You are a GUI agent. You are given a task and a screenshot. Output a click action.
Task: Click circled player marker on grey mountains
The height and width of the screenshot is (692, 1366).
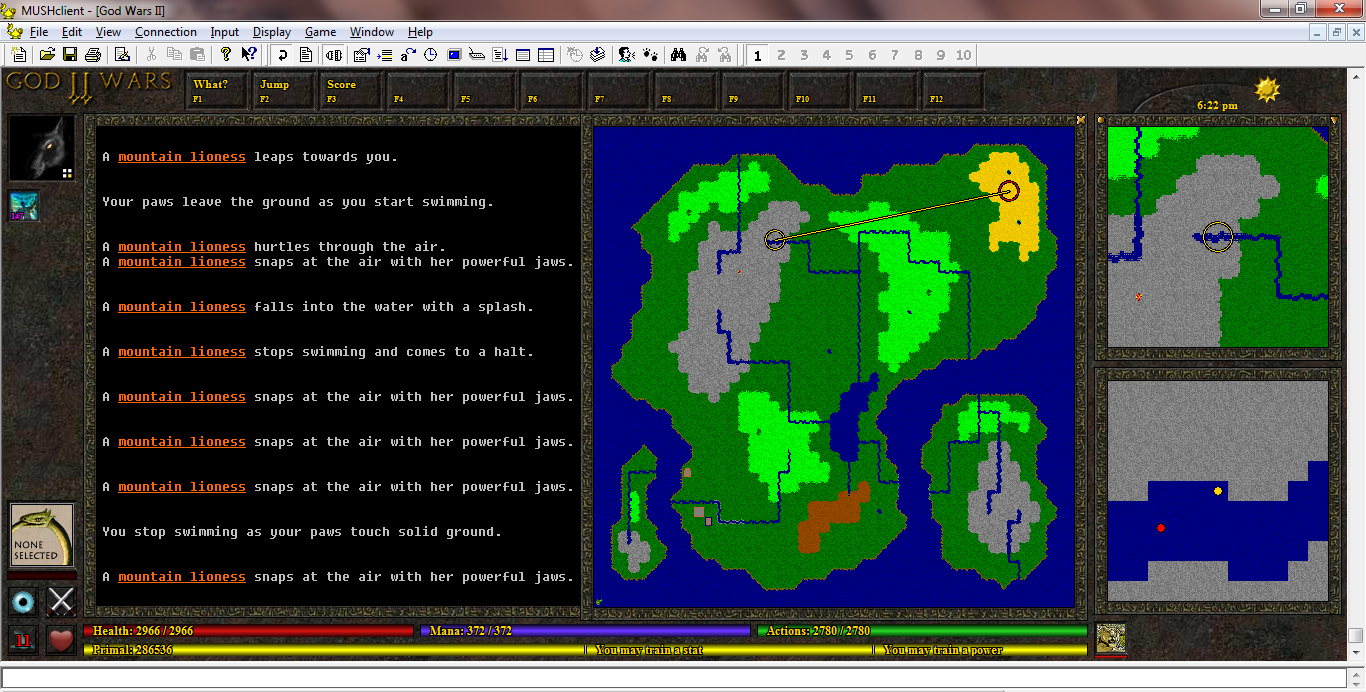pos(774,240)
